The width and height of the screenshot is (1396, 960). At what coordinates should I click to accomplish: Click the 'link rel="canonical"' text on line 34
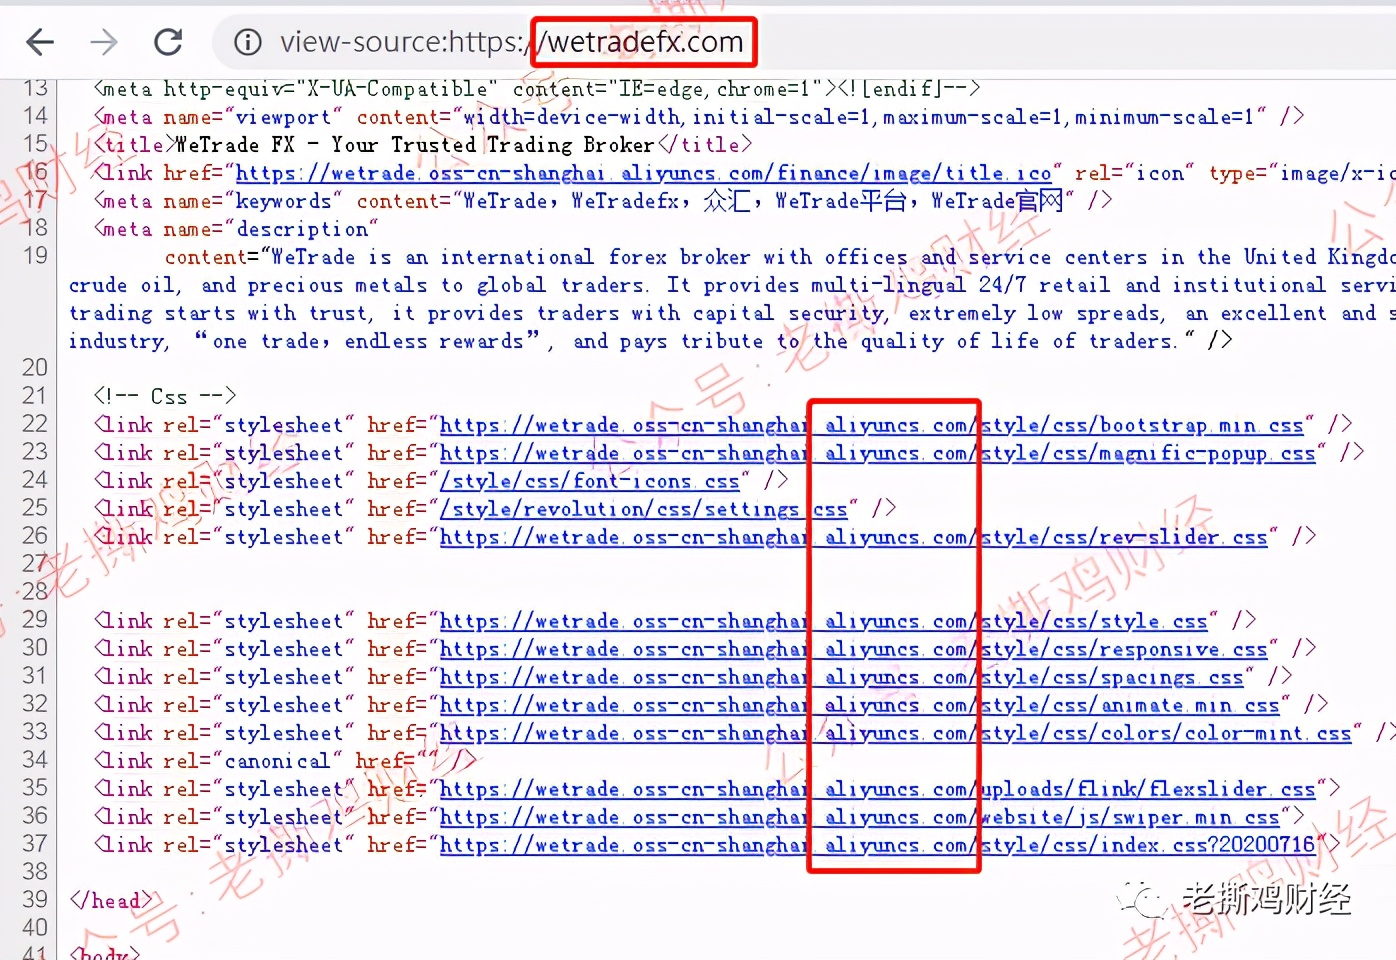[x=217, y=761]
